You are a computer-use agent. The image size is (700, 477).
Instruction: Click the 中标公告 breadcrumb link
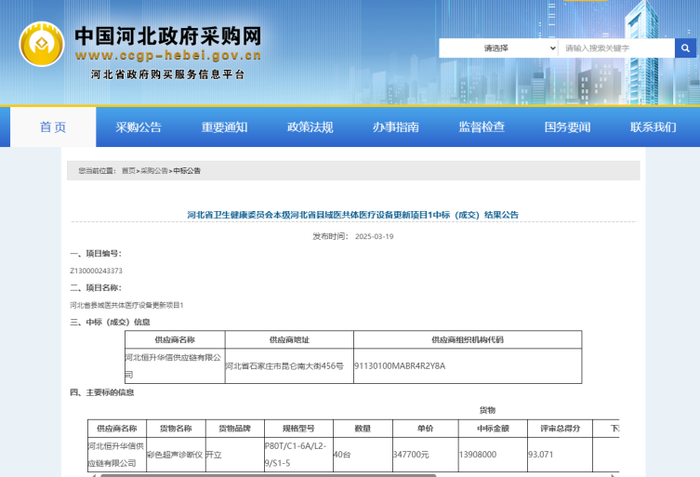[x=187, y=171]
